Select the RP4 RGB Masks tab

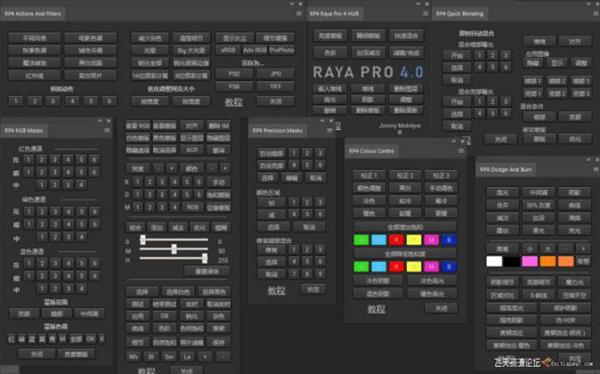(24, 131)
